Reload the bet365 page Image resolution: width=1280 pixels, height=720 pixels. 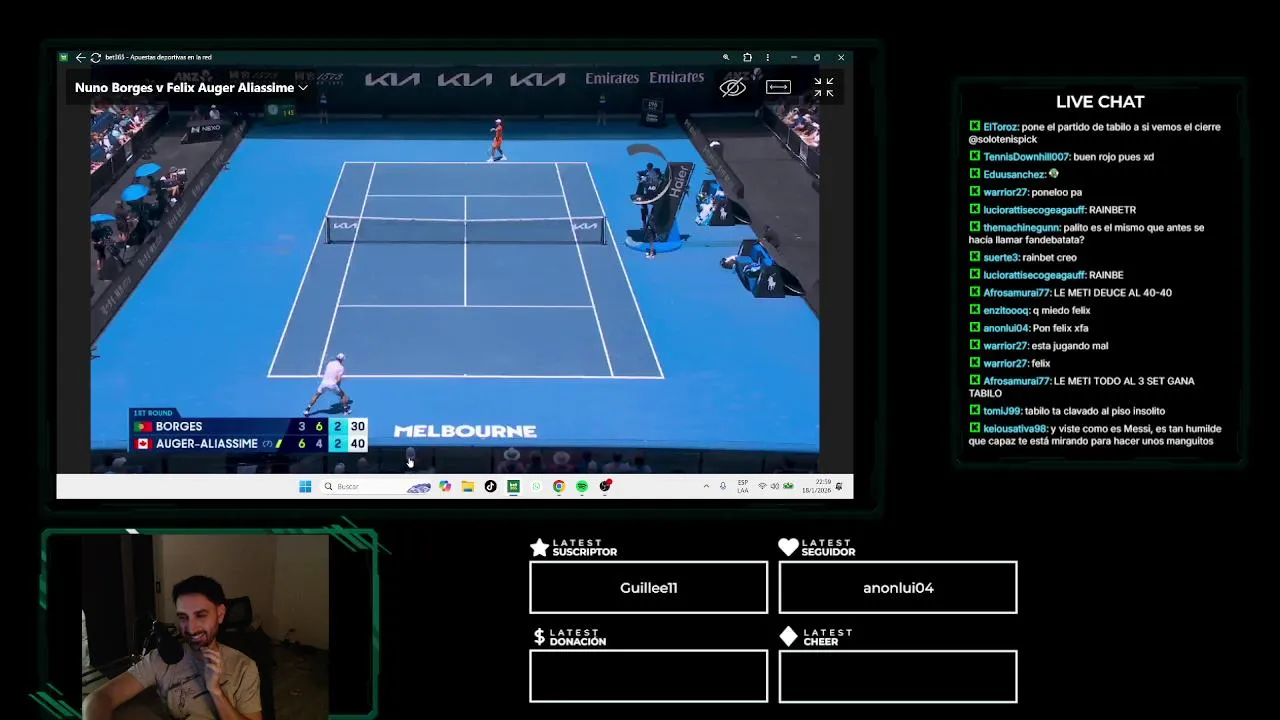click(95, 58)
